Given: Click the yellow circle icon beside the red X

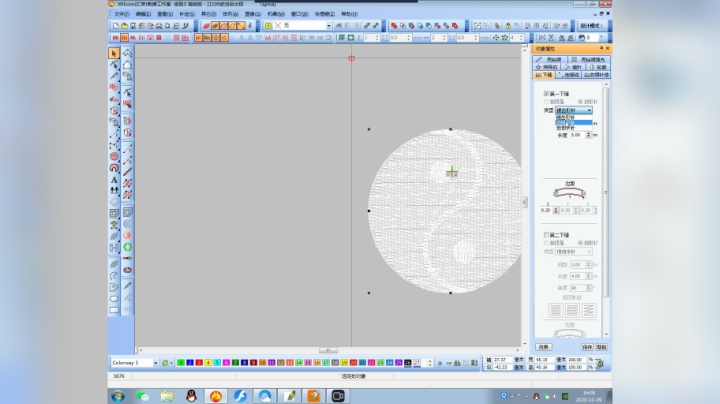Looking at the screenshot, I should (x=269, y=26).
